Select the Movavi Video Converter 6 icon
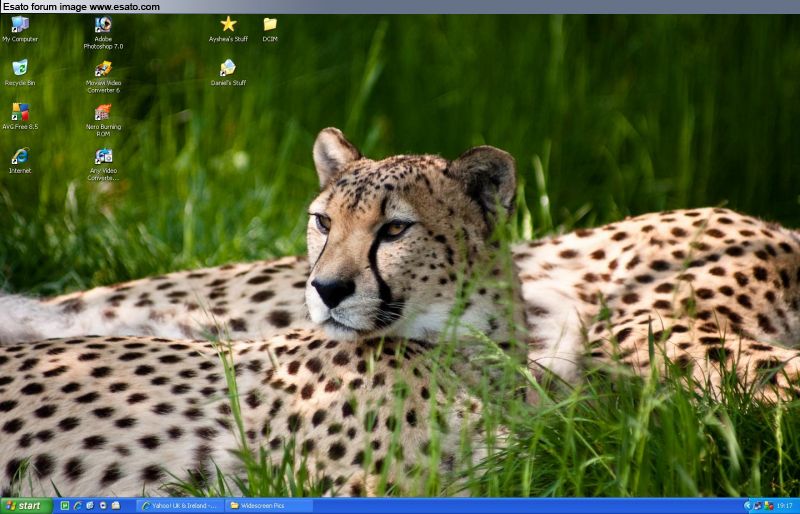The width and height of the screenshot is (800, 514). [x=103, y=77]
